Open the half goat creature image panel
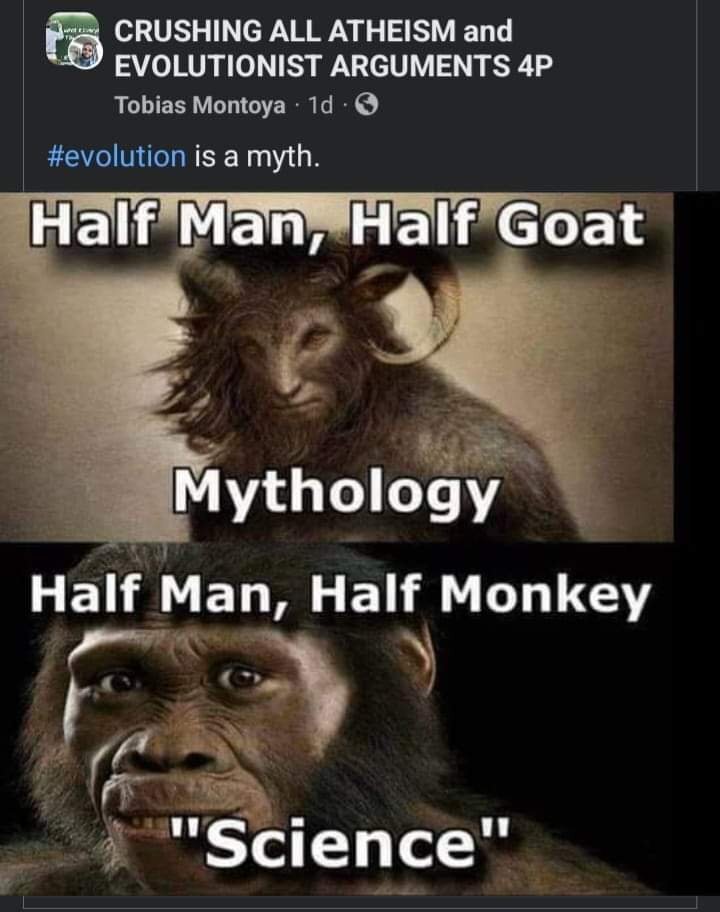 click(x=337, y=368)
